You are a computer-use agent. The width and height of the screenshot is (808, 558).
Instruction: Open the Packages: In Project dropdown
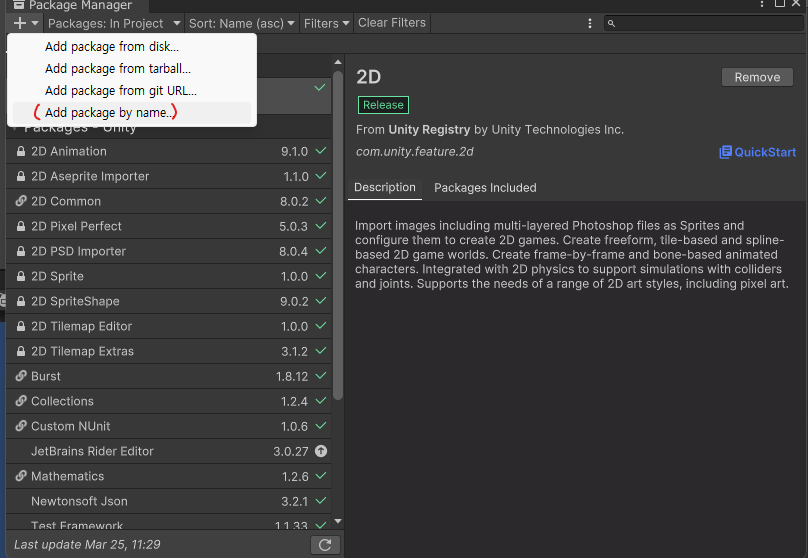pos(114,23)
